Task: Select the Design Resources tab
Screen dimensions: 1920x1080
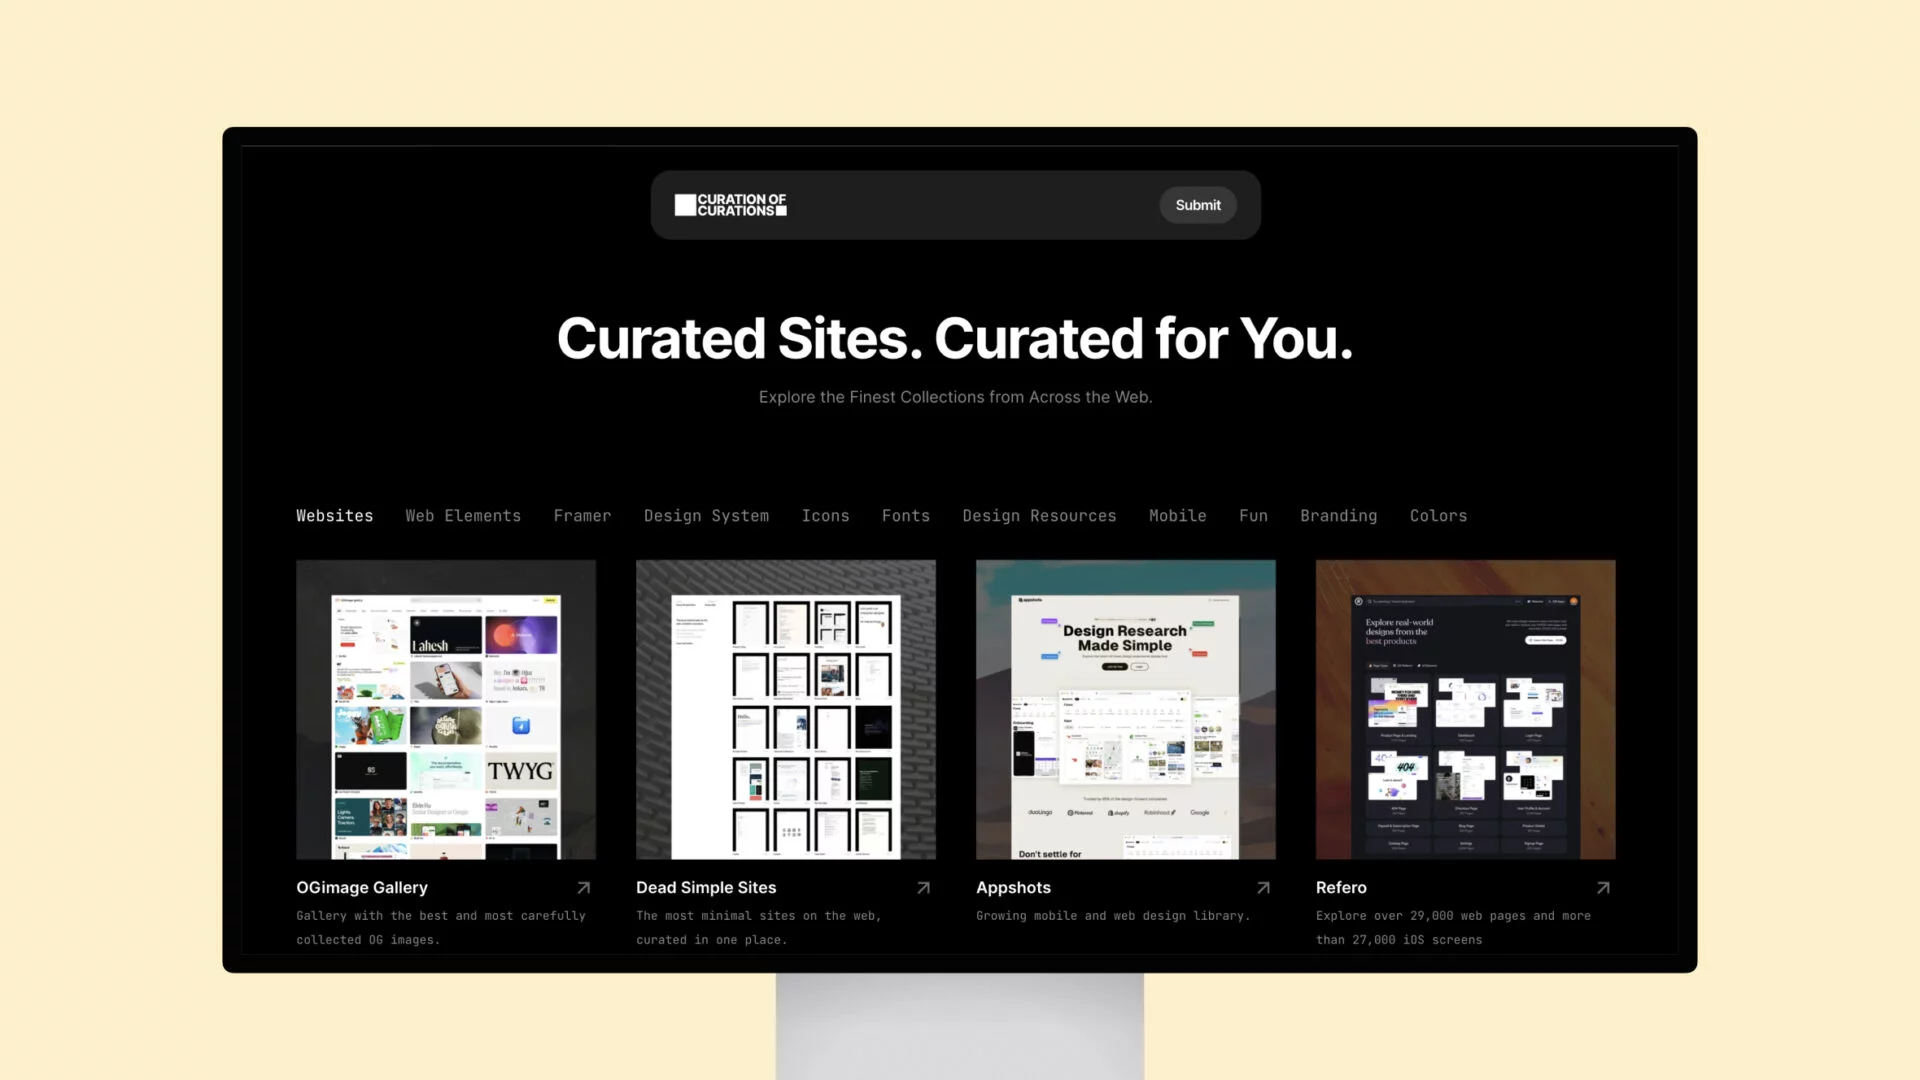Action: point(1039,514)
